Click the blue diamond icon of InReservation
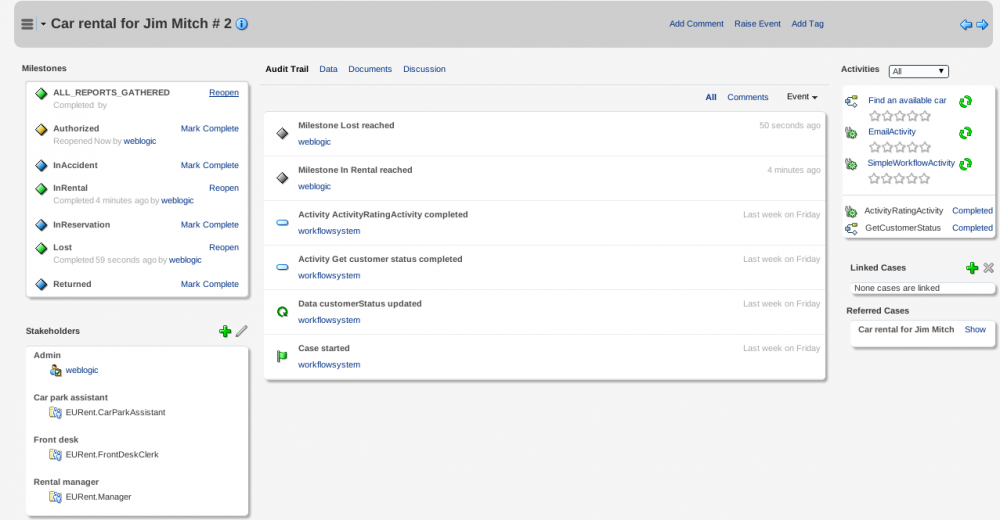This screenshot has width=1000, height=520. pyautogui.click(x=41, y=225)
